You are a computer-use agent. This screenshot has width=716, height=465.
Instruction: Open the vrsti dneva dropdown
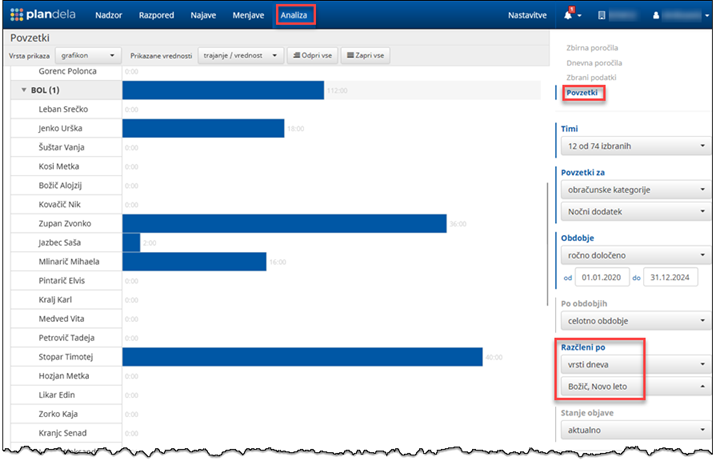[x=632, y=364]
